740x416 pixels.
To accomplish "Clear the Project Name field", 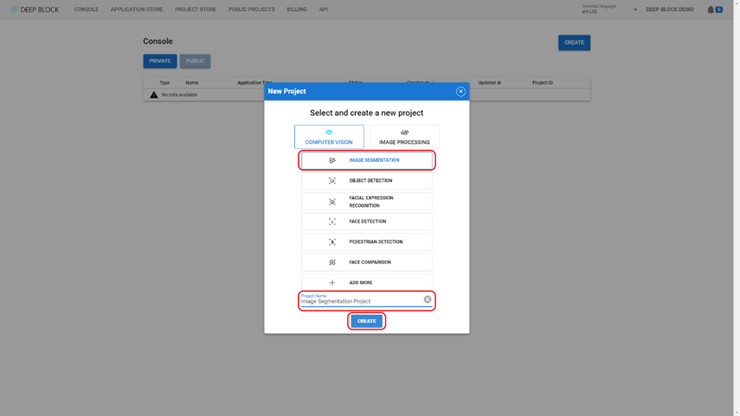I will click(427, 299).
